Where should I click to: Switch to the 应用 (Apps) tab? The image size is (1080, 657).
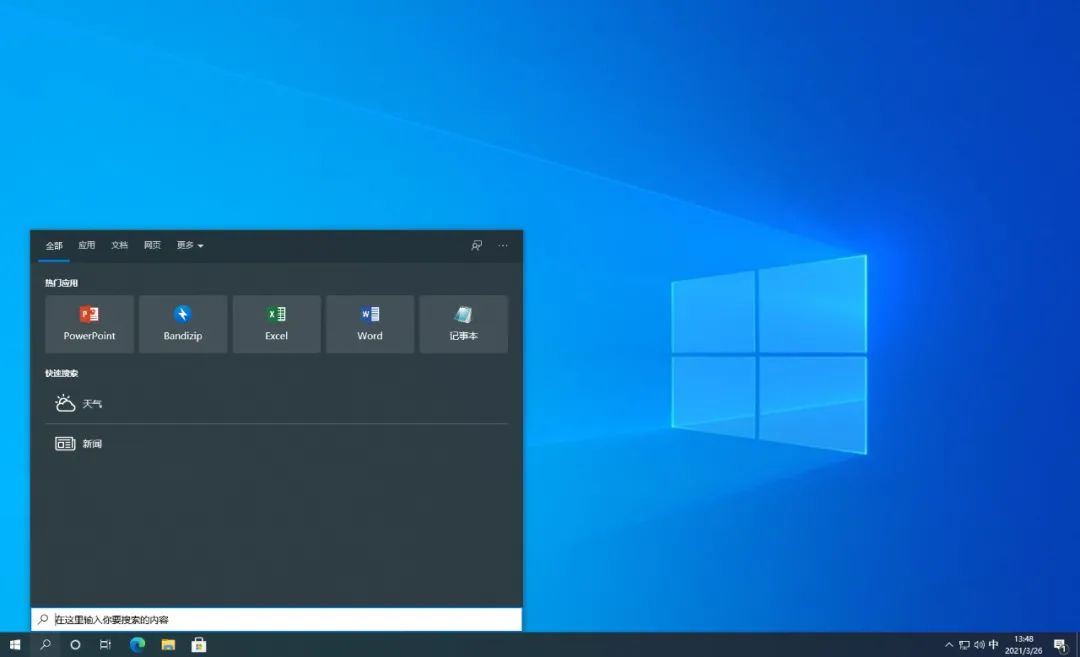click(x=87, y=245)
